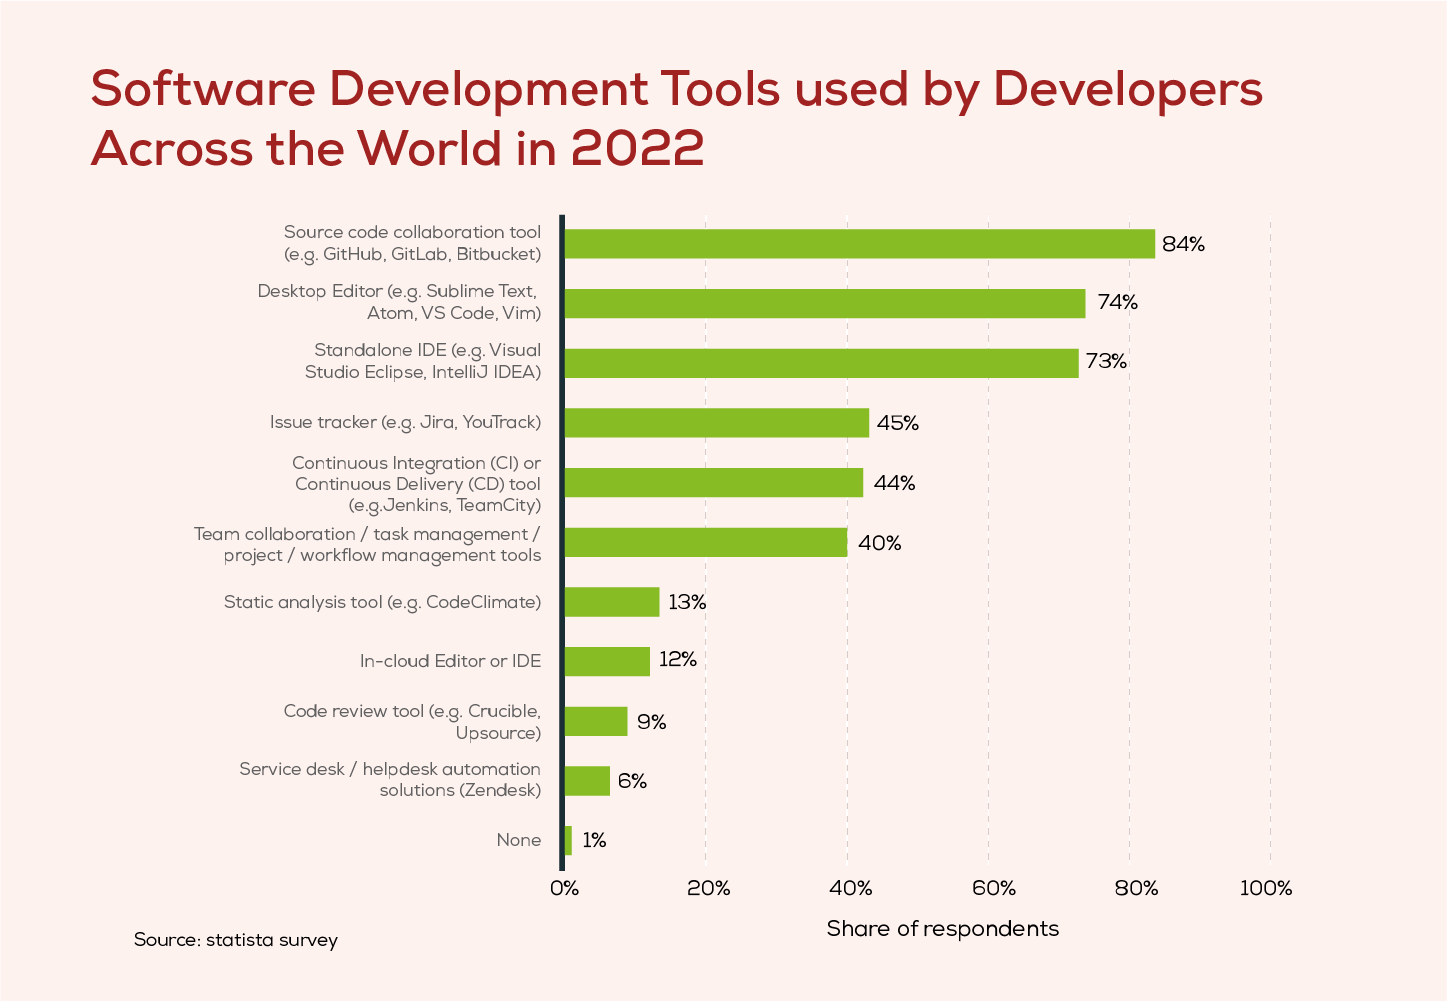1447x1001 pixels.
Task: Click the '1%' value label
Action: click(x=594, y=840)
